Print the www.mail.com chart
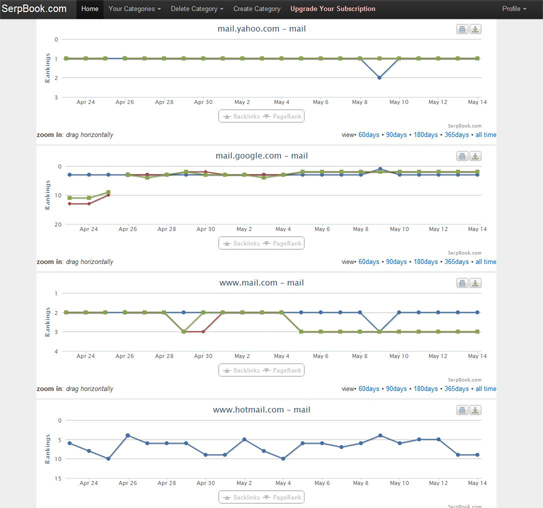This screenshot has height=508, width=543. click(462, 283)
